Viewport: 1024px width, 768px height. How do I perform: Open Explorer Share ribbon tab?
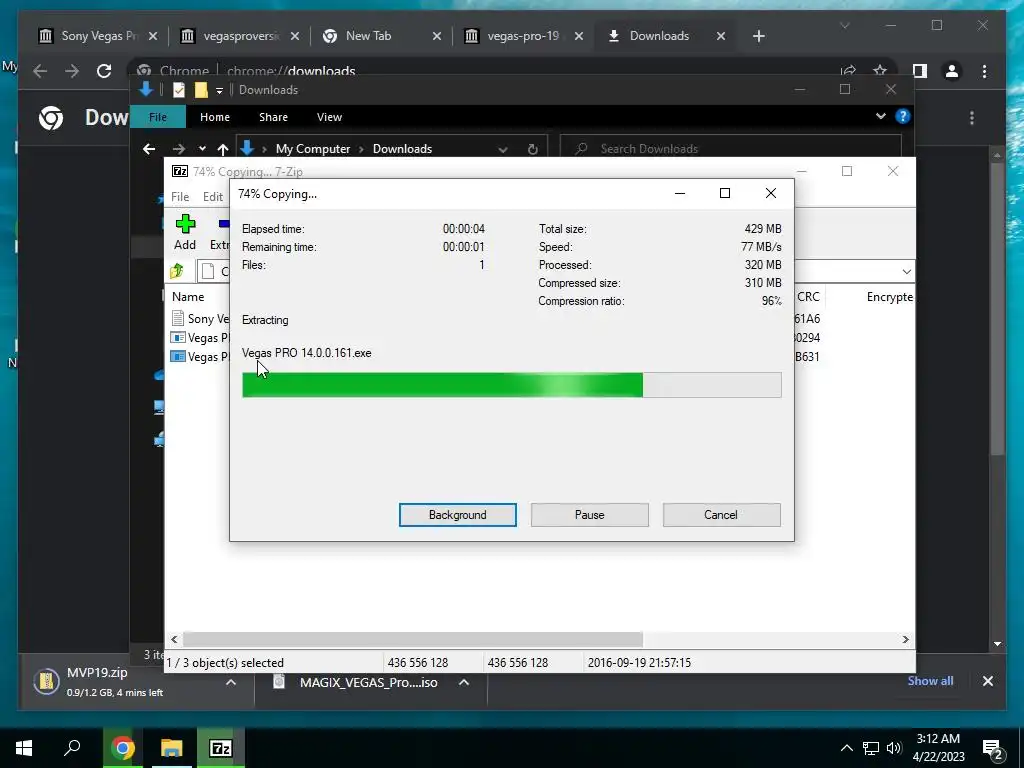pos(273,117)
